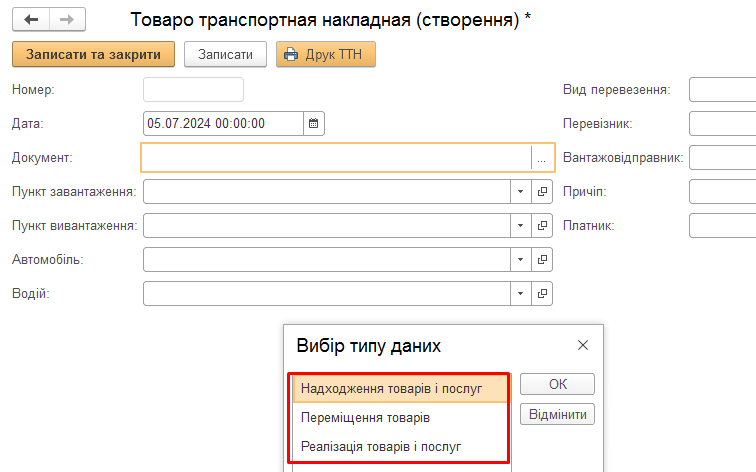The width and height of the screenshot is (756, 472).
Task: Select Переміщення товарів data type
Action: coord(365,417)
